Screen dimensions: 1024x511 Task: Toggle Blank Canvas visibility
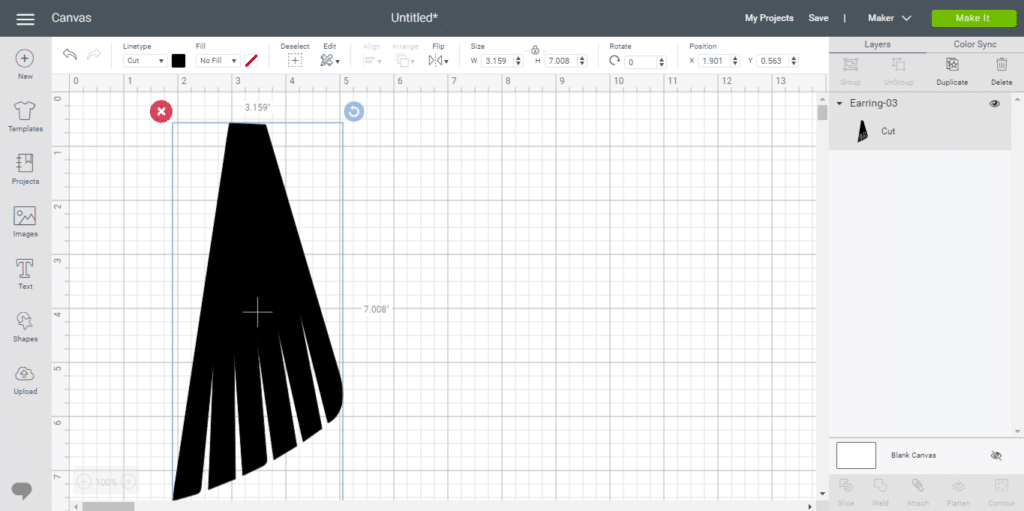tap(995, 455)
